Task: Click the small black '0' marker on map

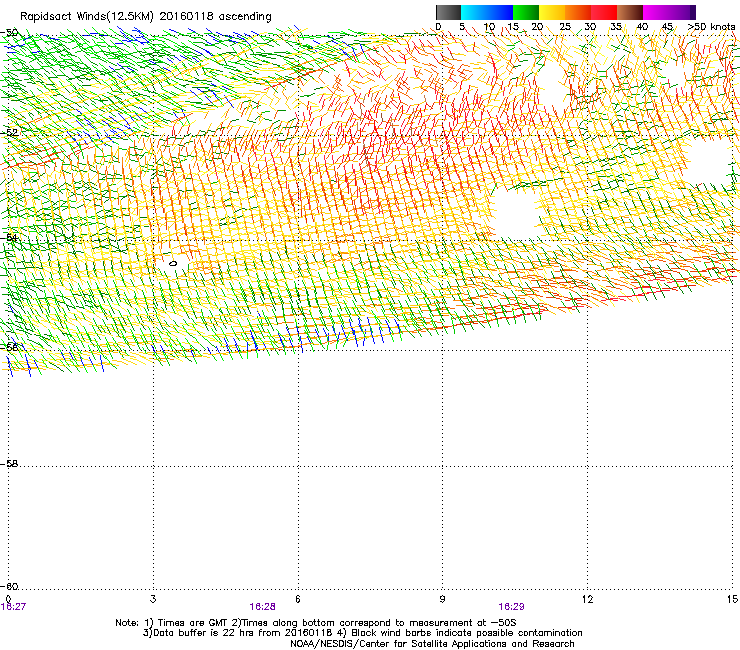Action: point(173,263)
